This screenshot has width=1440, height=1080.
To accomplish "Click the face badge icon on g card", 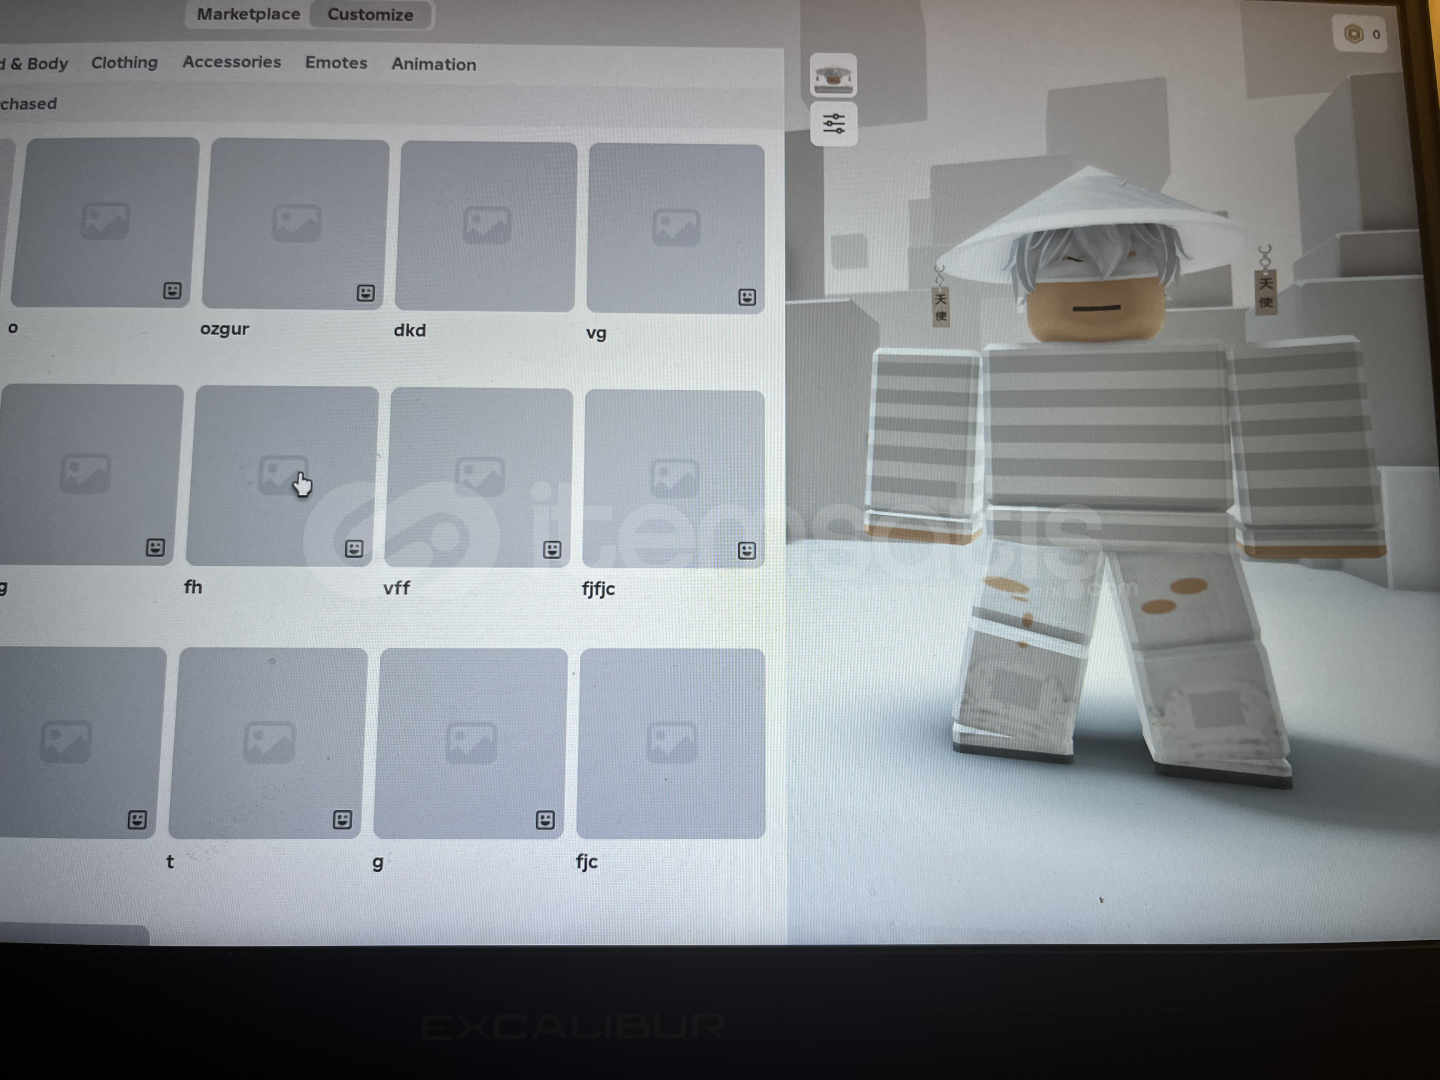I will (545, 820).
